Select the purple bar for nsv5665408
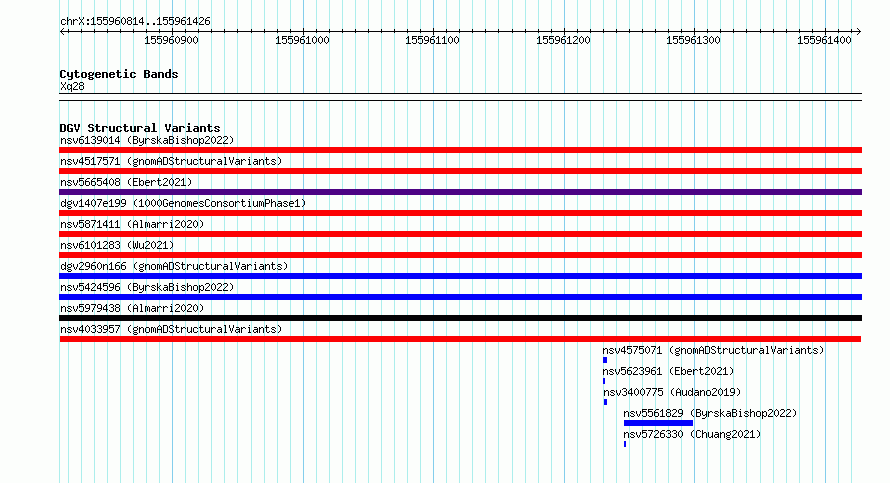 click(460, 192)
